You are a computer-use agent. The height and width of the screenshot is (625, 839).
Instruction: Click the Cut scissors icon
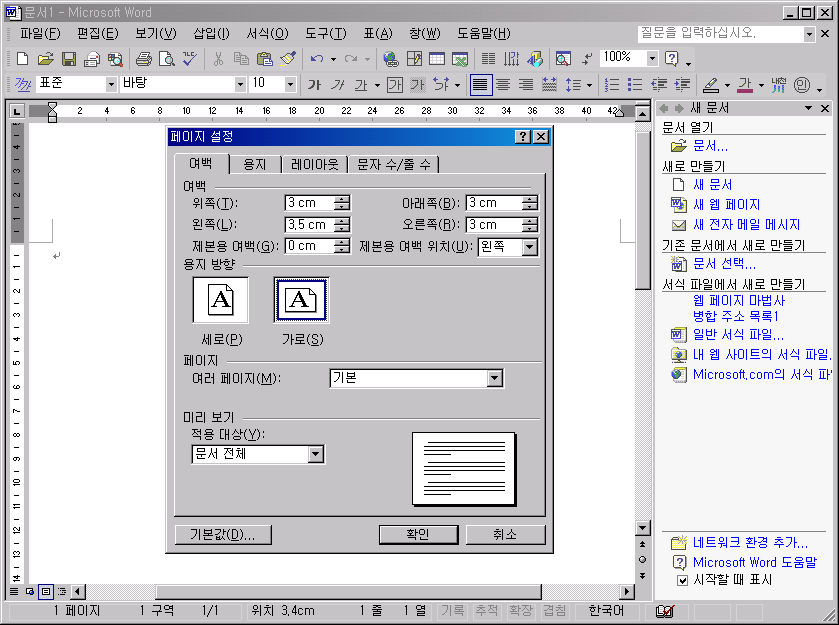tap(218, 58)
